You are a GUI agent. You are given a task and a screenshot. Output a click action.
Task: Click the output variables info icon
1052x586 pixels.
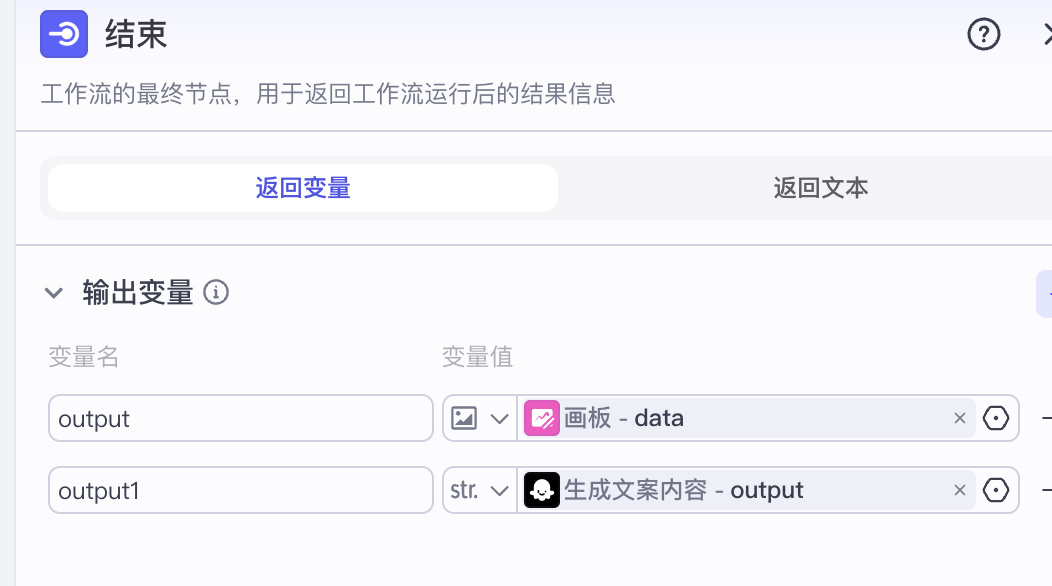[x=216, y=292]
